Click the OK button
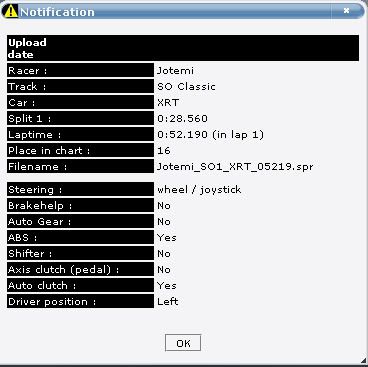Image resolution: width=368 pixels, height=367 pixels. click(183, 343)
